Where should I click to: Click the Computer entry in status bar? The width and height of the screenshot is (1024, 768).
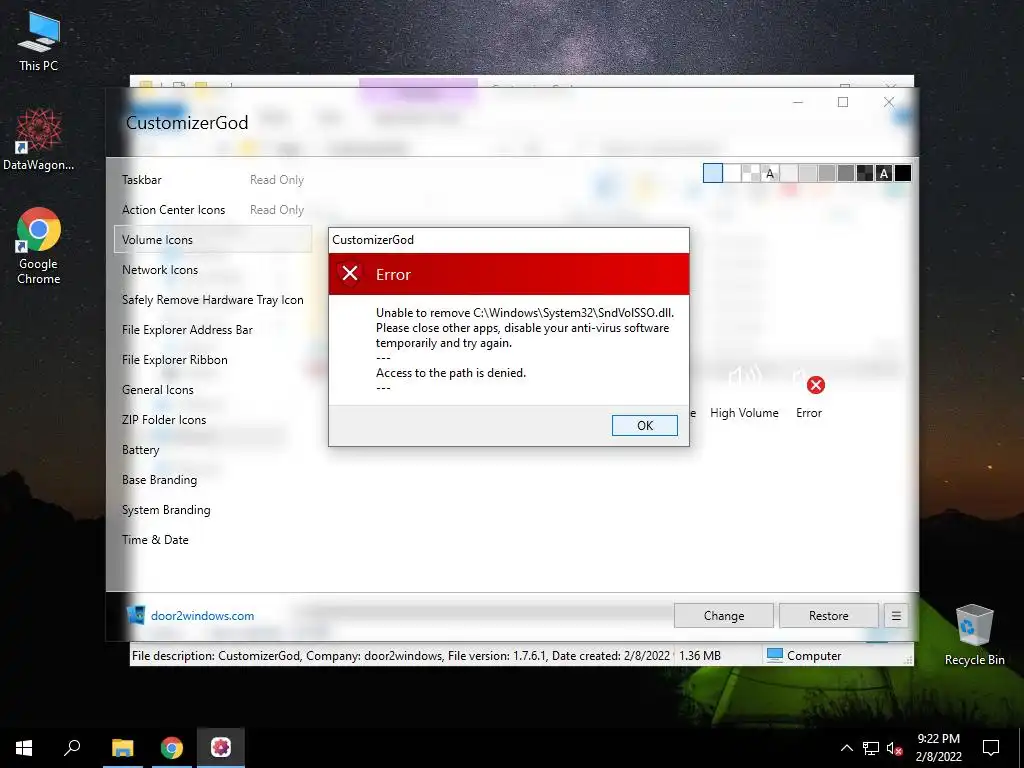(x=804, y=655)
